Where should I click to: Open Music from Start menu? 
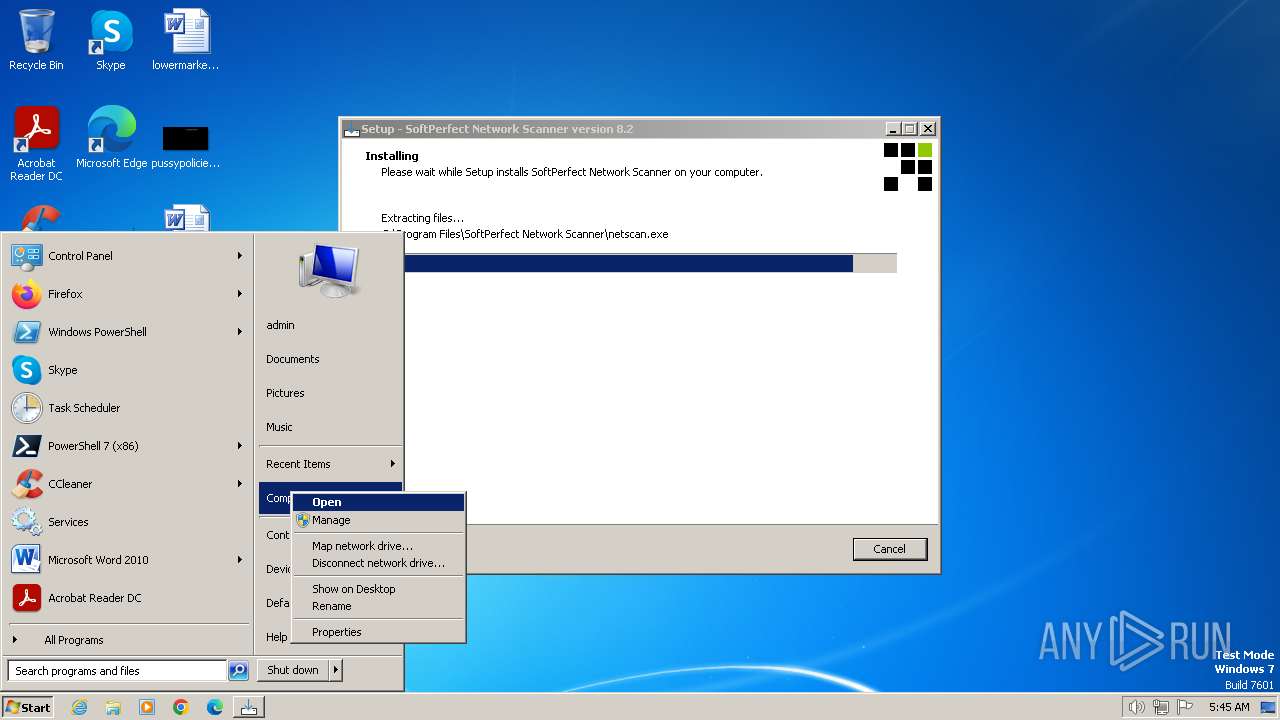[330, 427]
